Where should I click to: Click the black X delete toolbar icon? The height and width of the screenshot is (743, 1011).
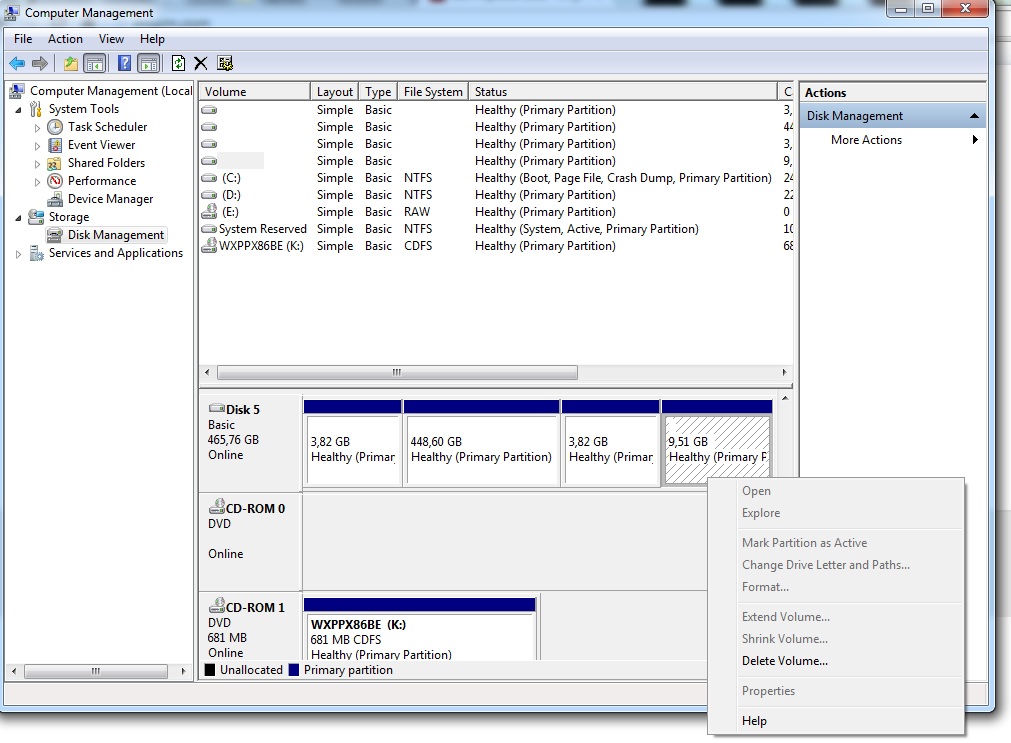(x=201, y=63)
